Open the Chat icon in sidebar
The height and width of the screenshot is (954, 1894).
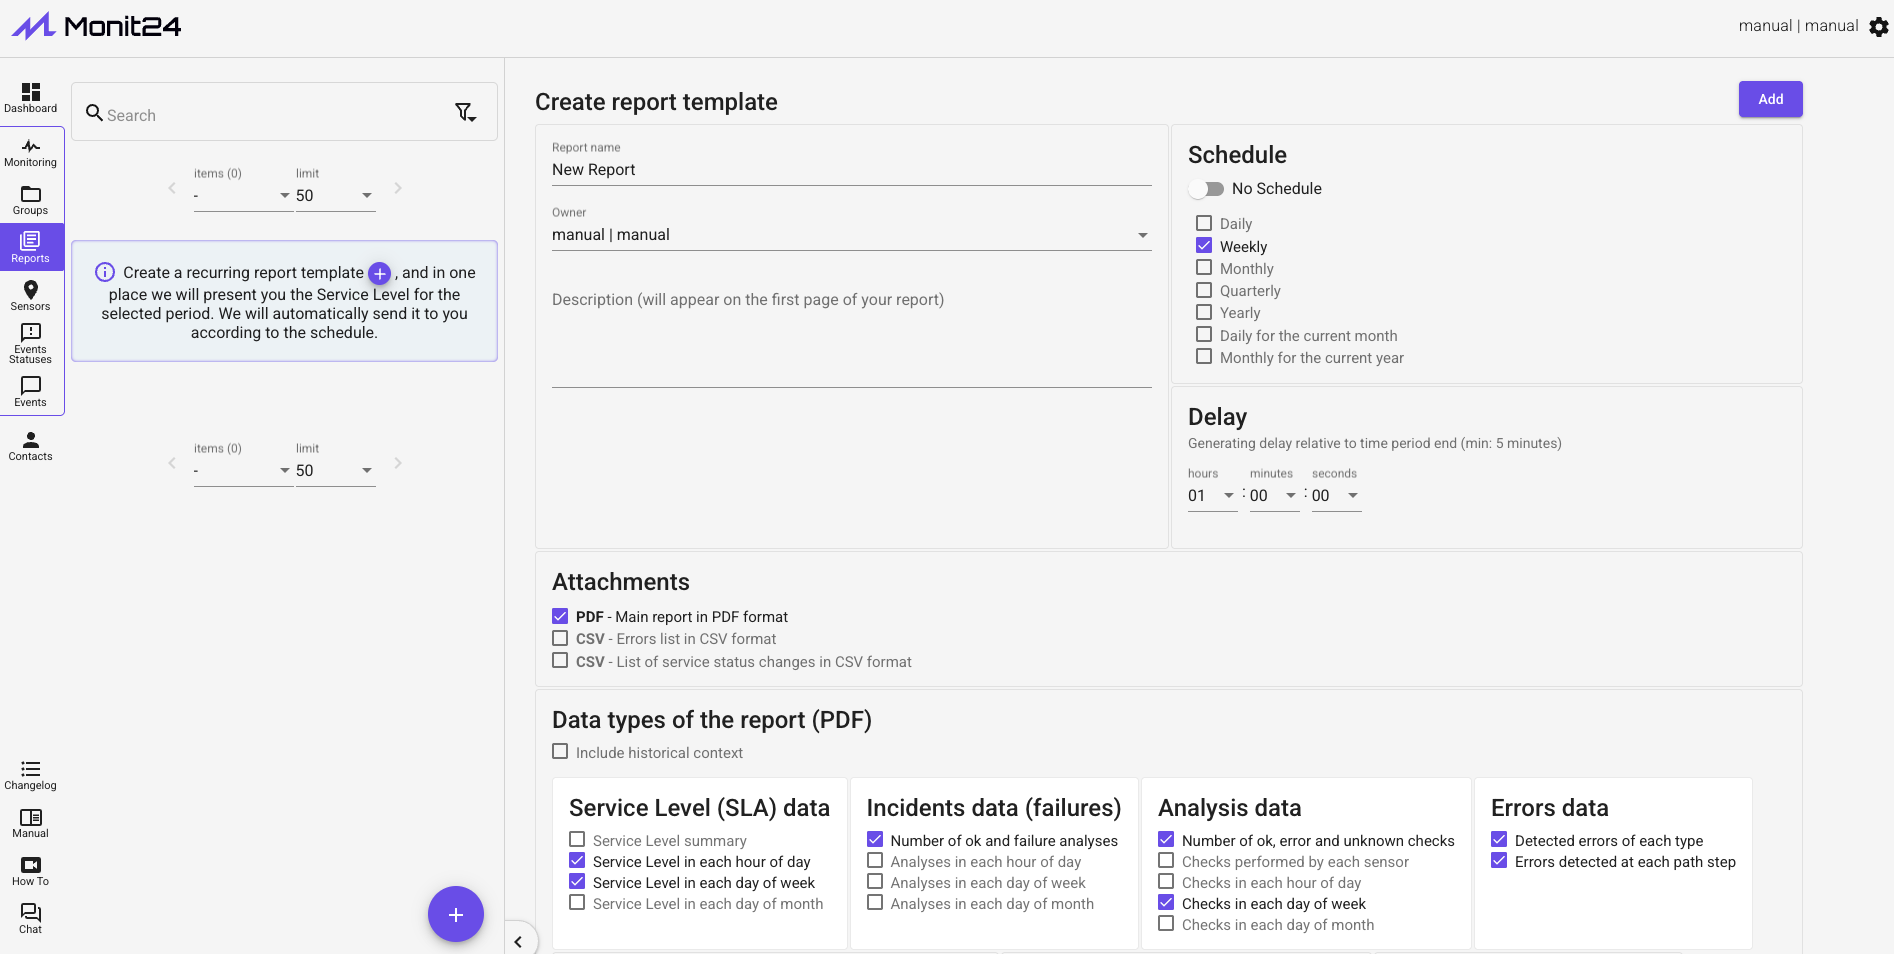click(31, 918)
